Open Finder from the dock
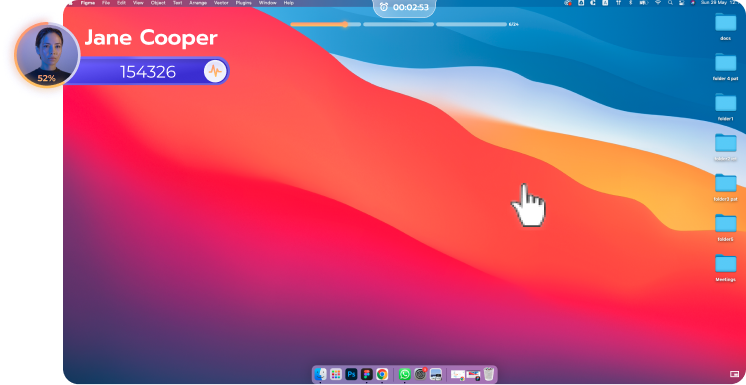Screen dimensions: 746x385 click(321, 375)
